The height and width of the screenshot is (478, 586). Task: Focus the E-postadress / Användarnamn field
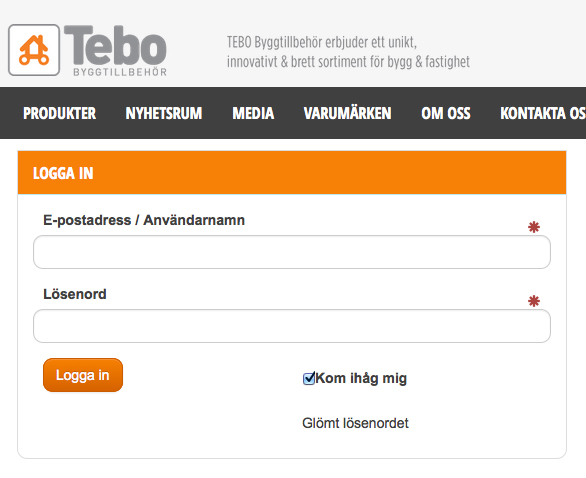[292, 252]
